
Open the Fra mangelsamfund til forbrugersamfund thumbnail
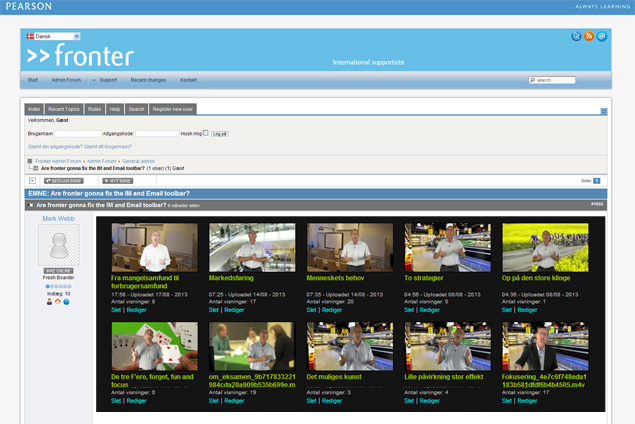coord(155,247)
